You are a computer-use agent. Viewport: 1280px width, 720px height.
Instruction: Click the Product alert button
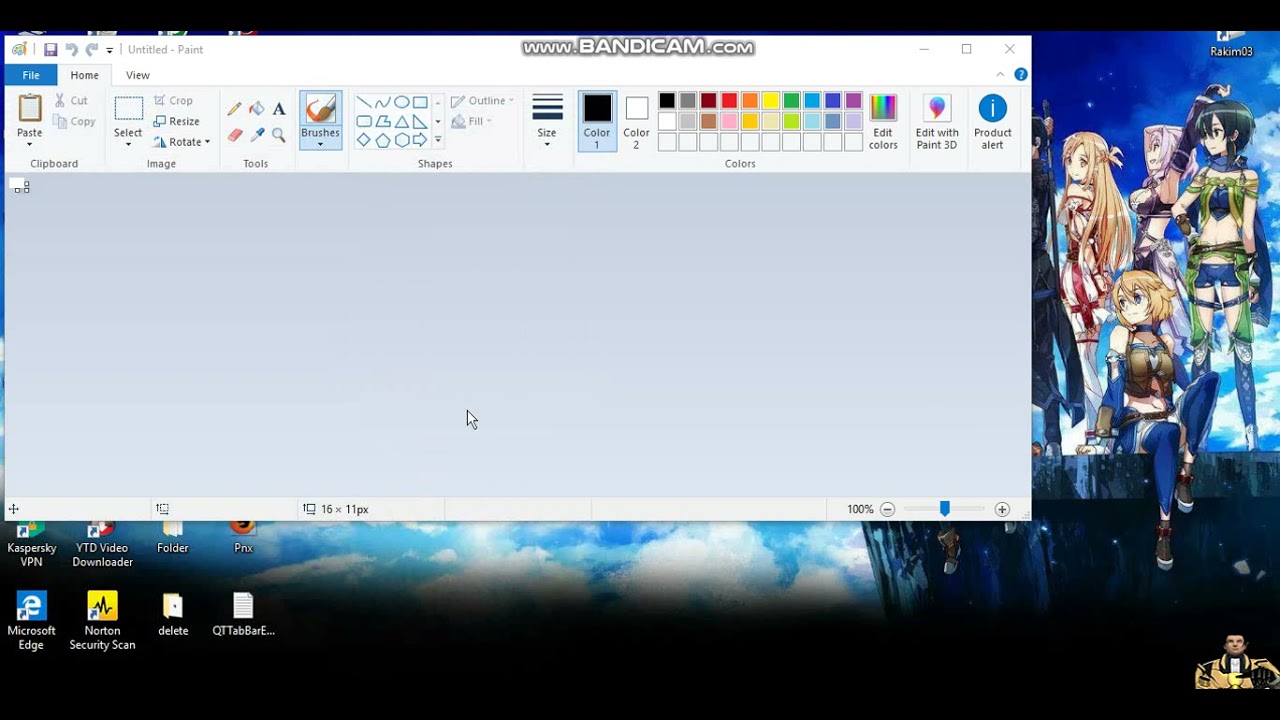[x=992, y=121]
